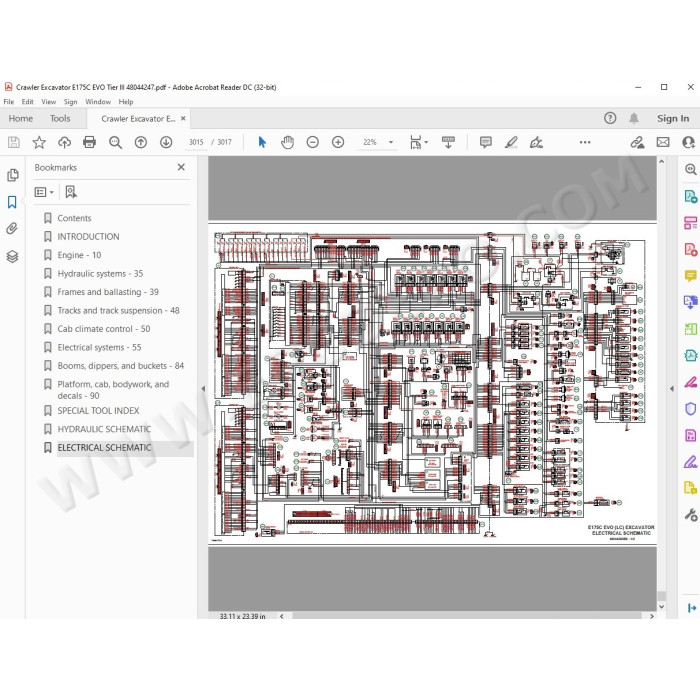This screenshot has width=700, height=700.
Task: Open the Engine - 10 bookmark
Action: click(x=79, y=255)
